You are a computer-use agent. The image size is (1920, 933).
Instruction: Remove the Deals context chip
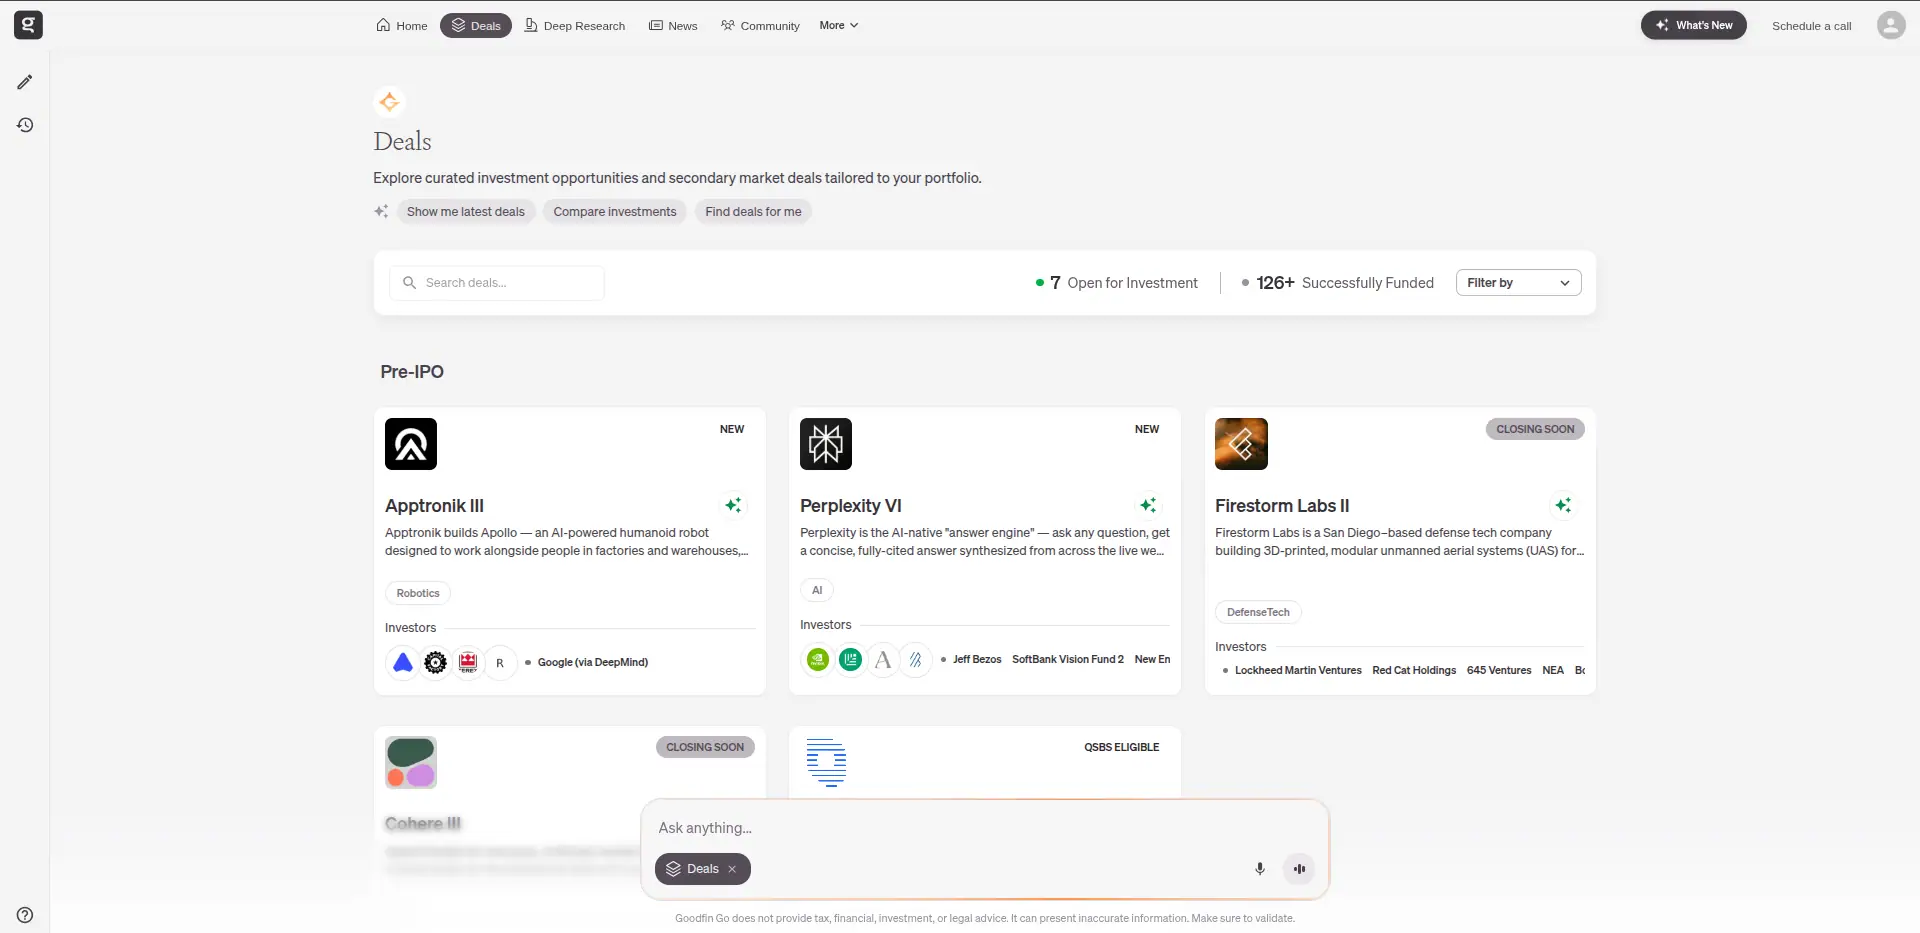(732, 869)
